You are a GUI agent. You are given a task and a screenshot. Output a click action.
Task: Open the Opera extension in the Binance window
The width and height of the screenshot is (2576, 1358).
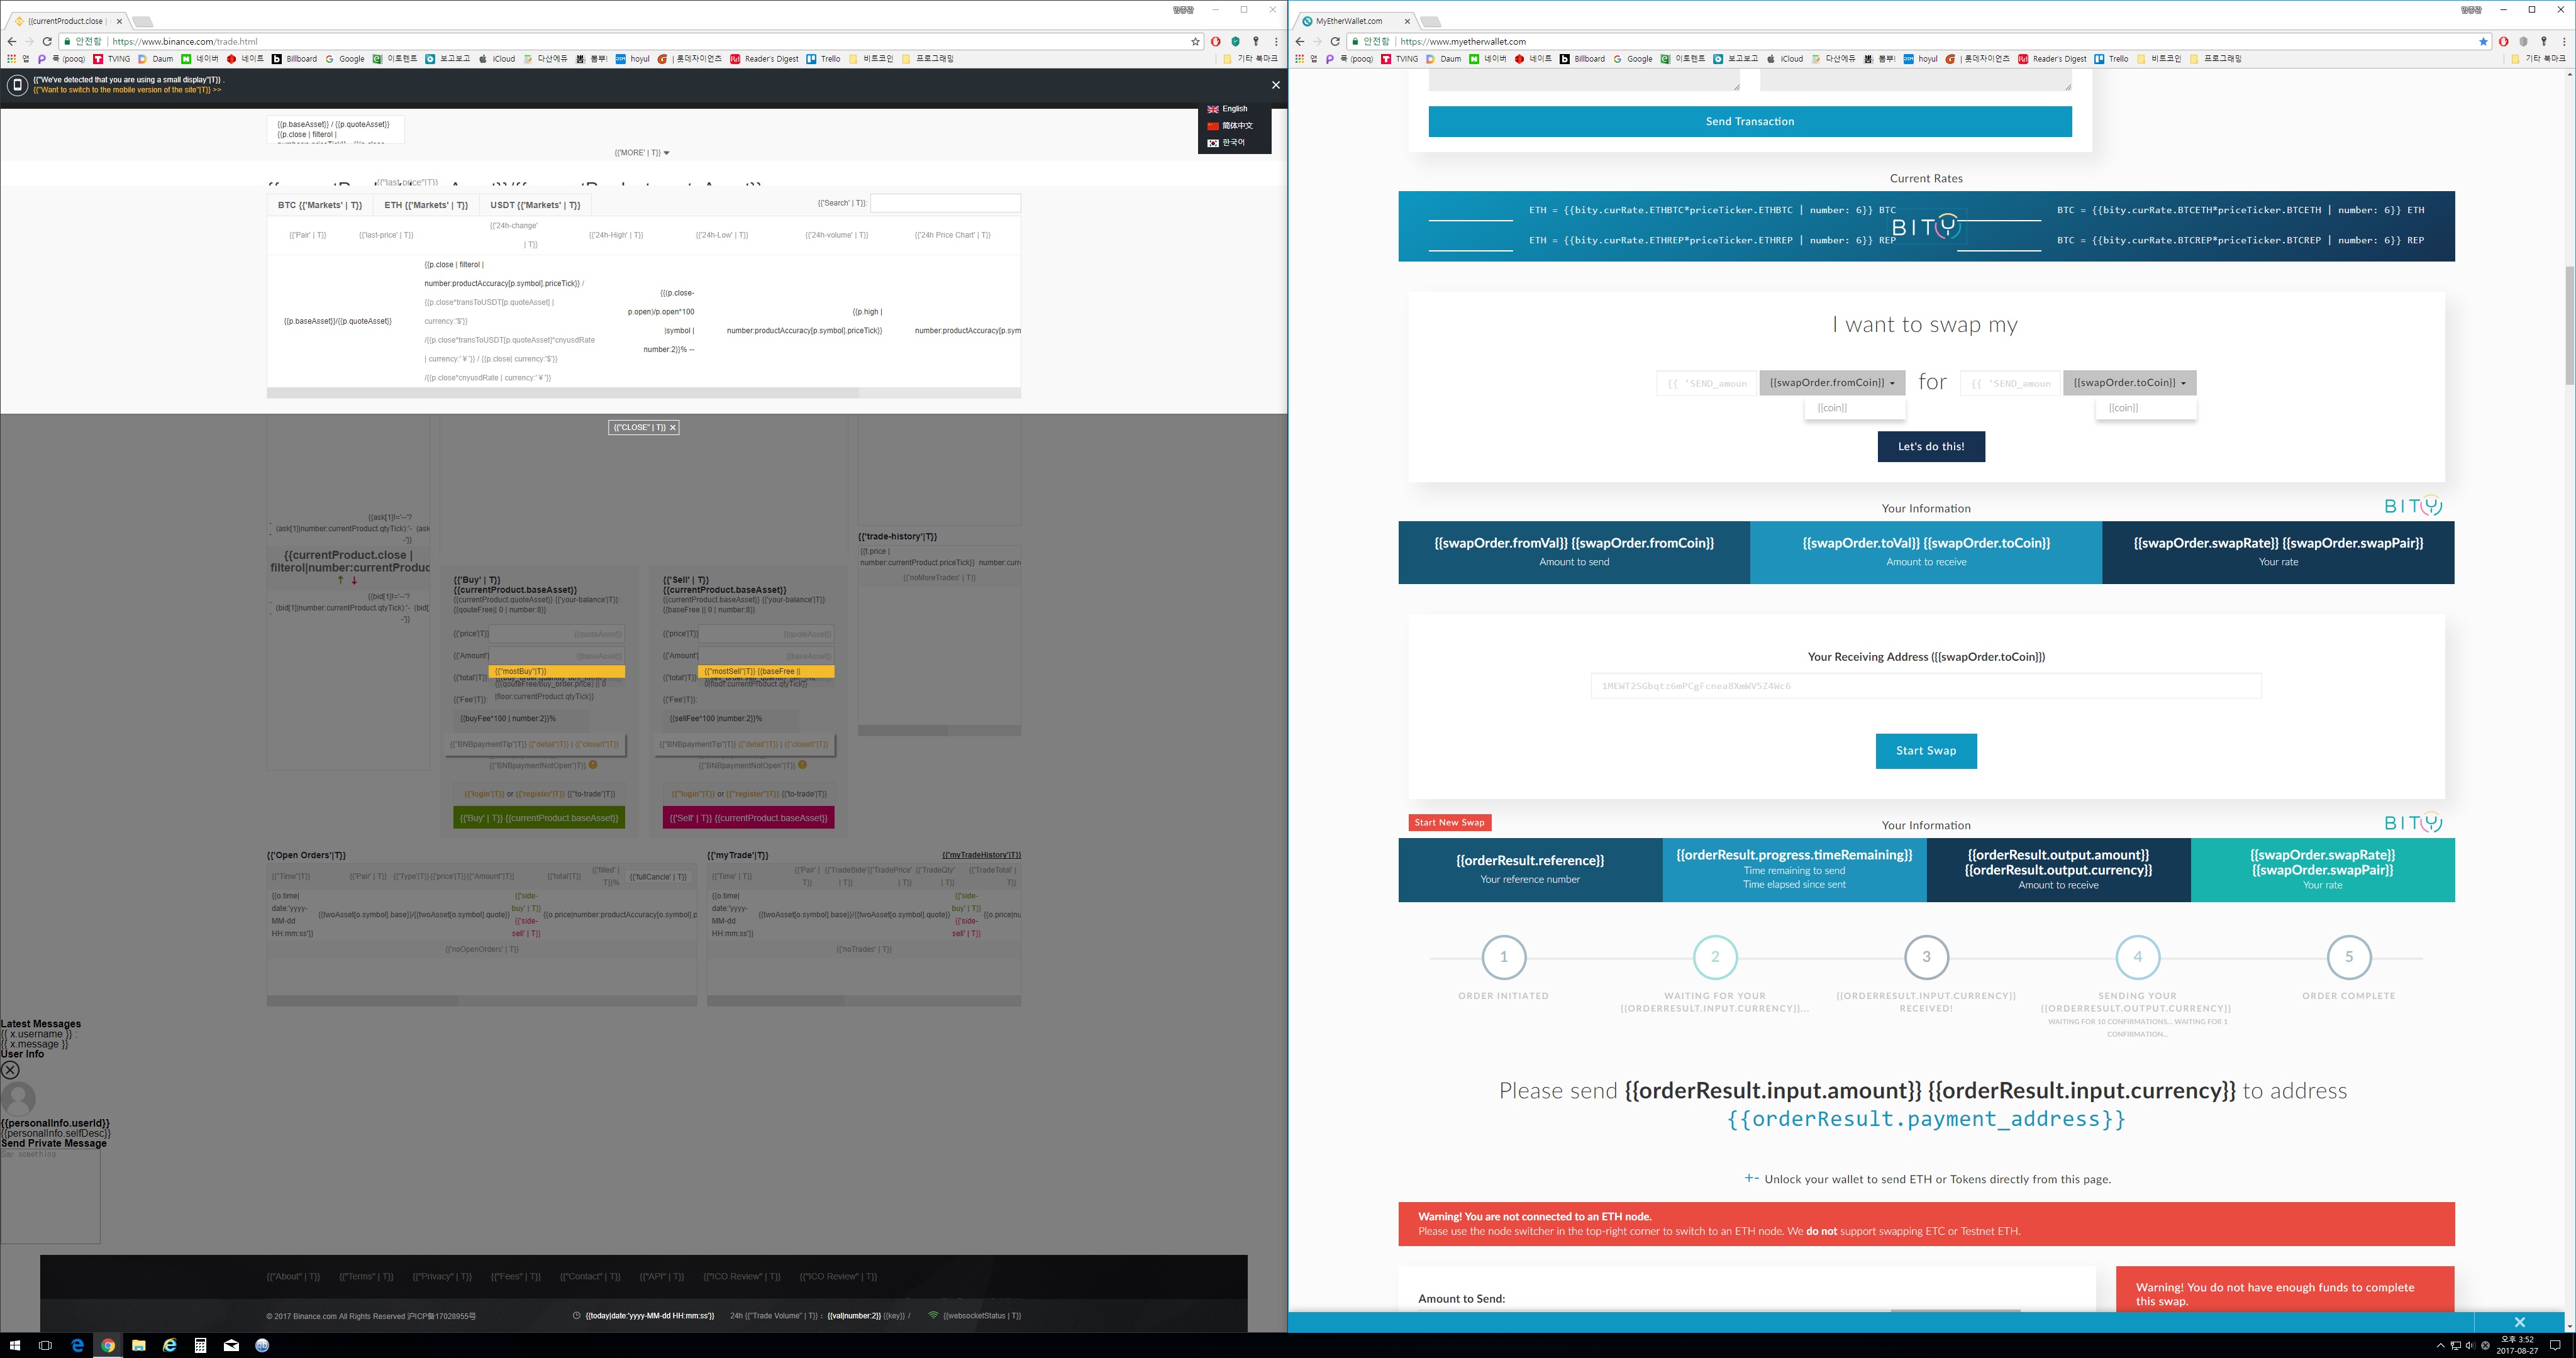point(1215,42)
